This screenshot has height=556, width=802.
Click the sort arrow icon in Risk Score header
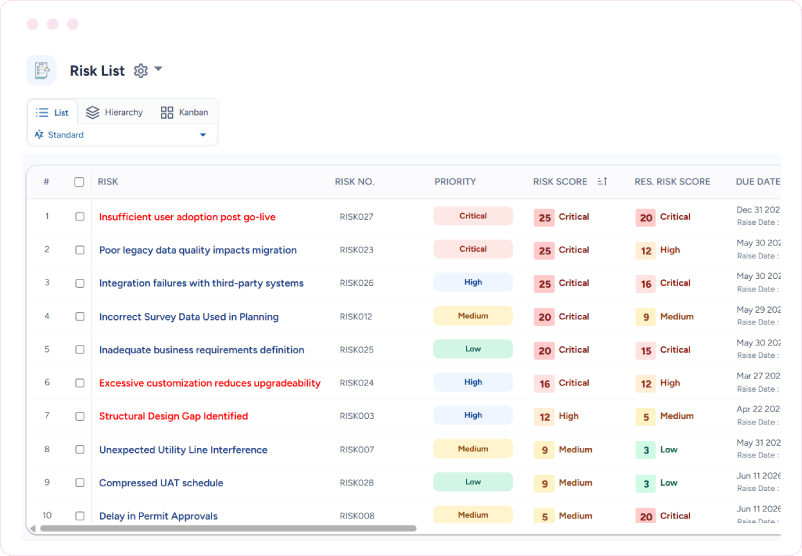click(x=603, y=182)
